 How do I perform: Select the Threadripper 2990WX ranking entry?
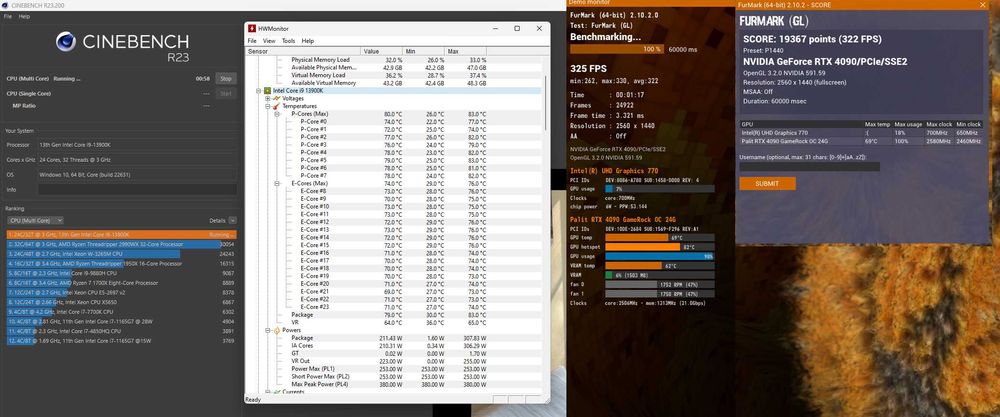point(121,244)
